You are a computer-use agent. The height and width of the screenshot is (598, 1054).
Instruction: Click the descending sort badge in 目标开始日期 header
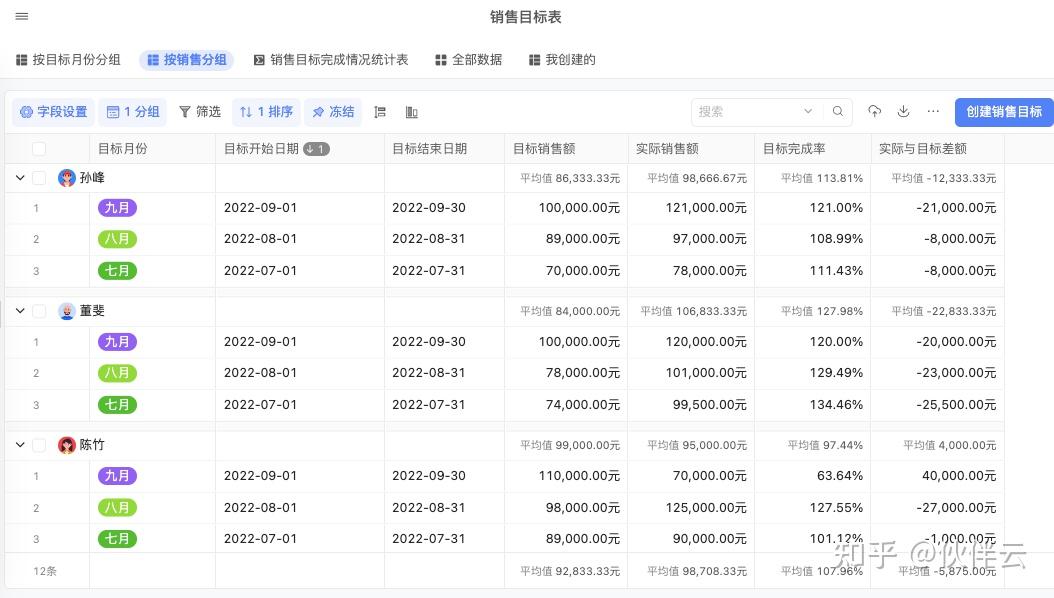[316, 149]
